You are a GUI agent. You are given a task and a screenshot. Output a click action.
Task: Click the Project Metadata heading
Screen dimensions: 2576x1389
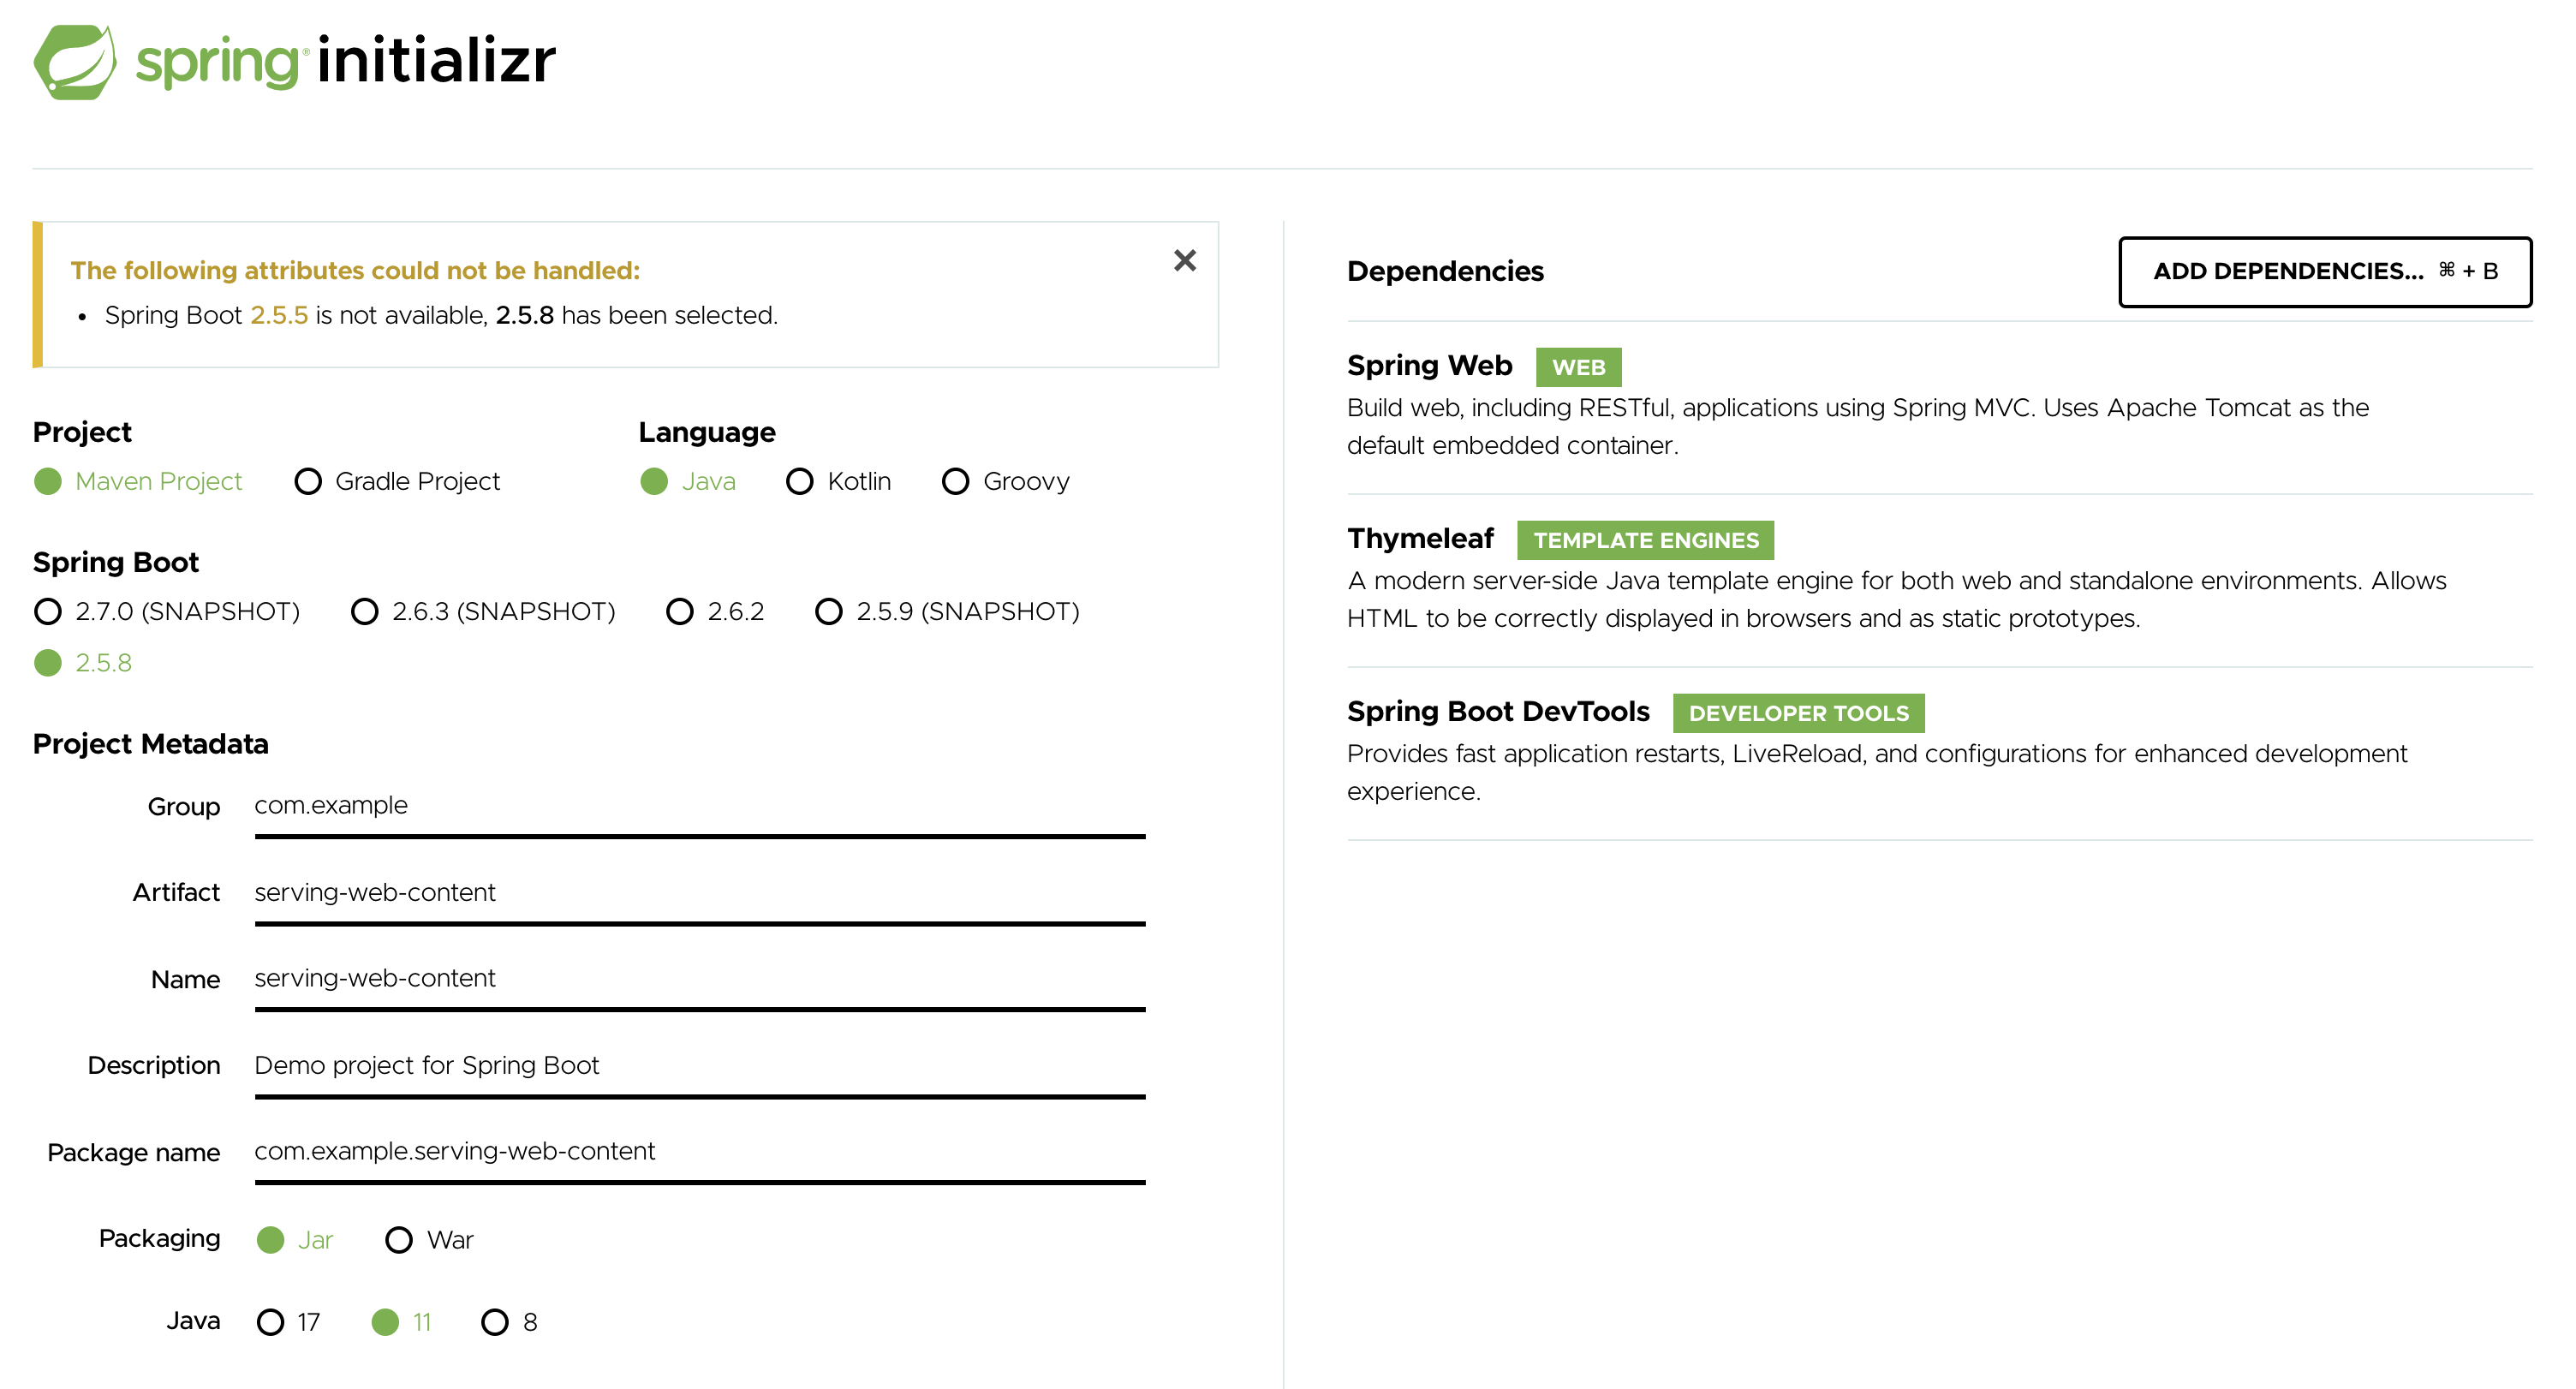(x=150, y=744)
